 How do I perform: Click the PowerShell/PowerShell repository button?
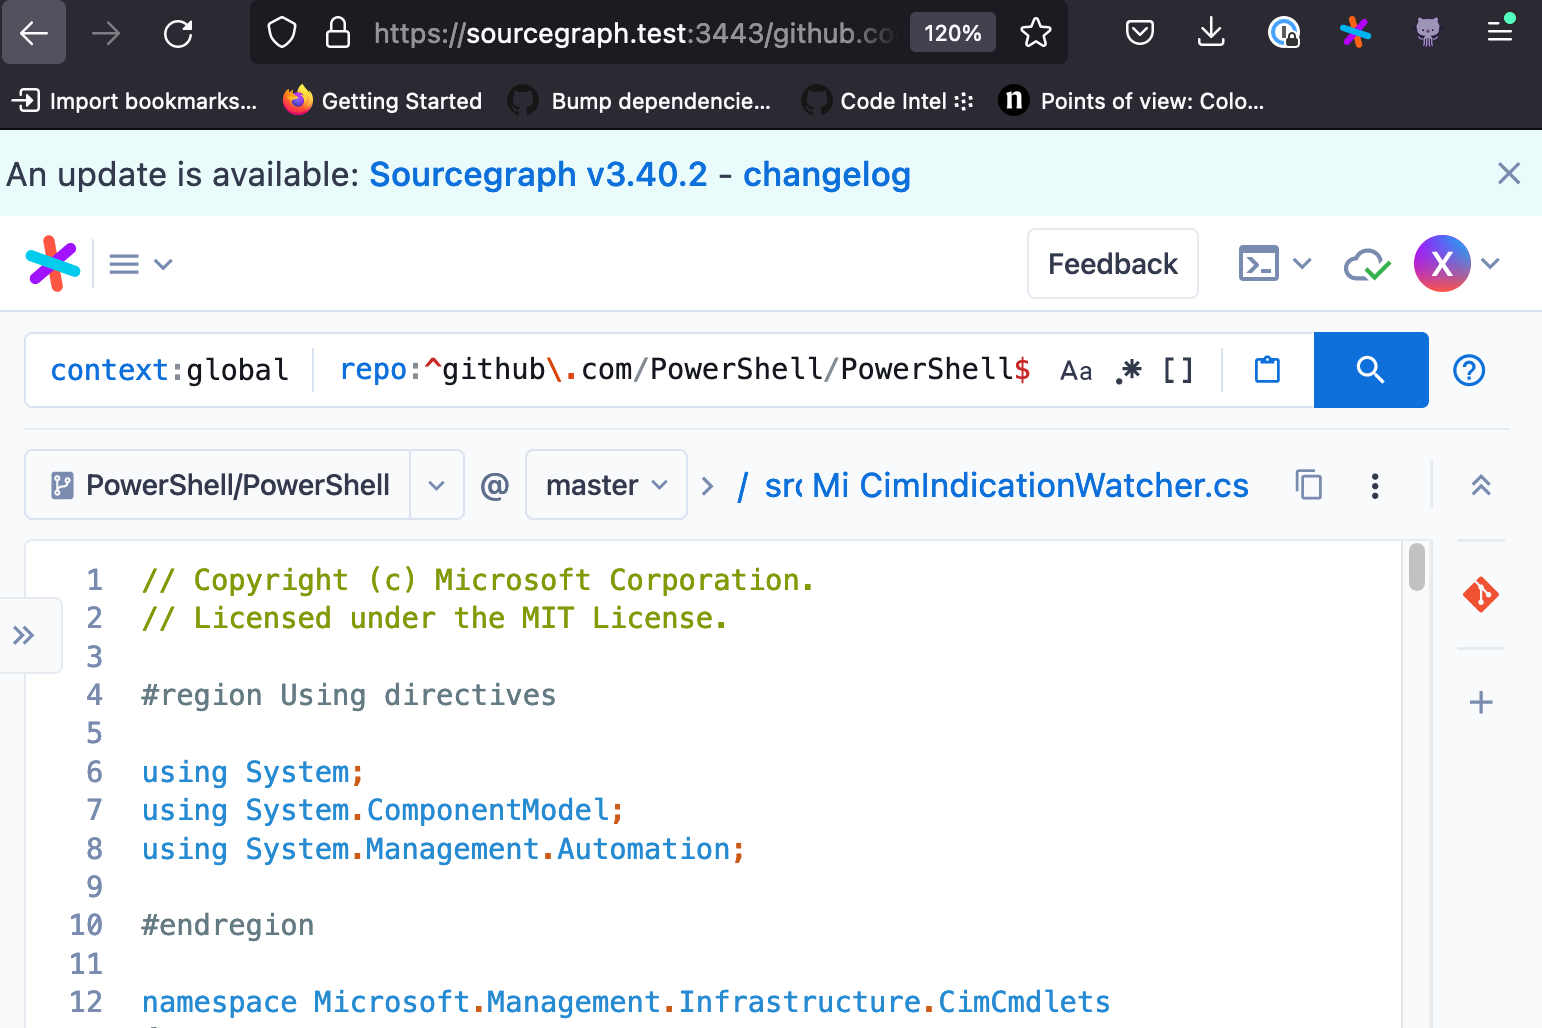click(218, 485)
